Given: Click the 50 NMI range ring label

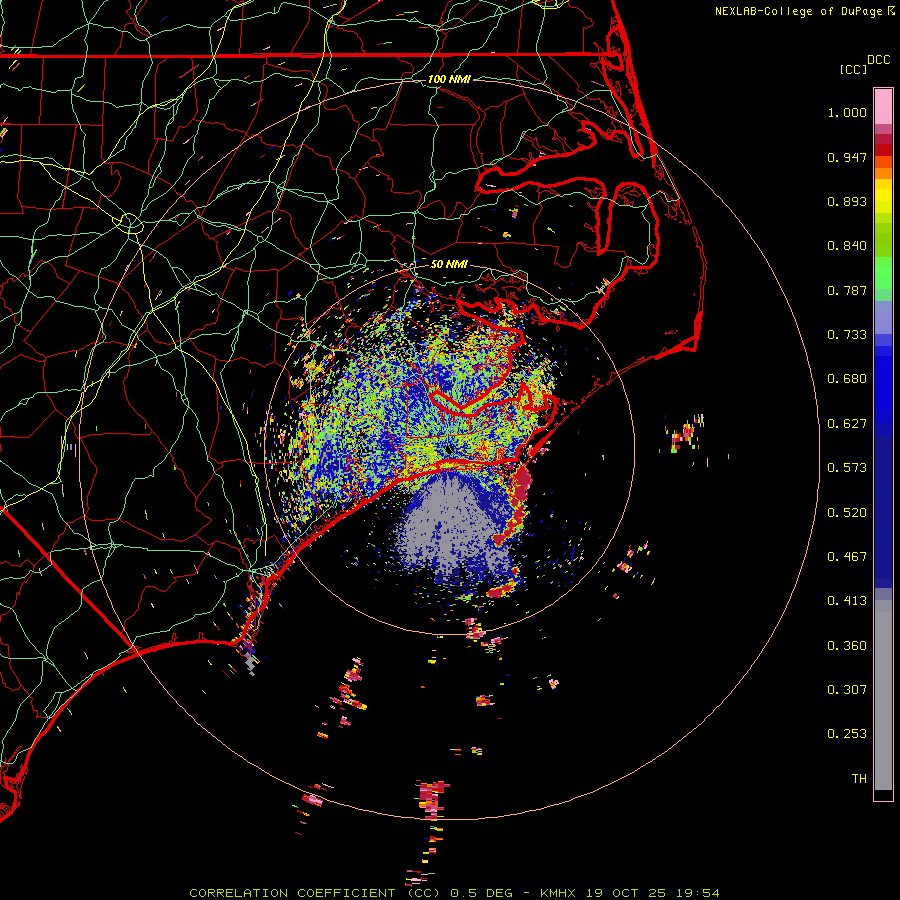Looking at the screenshot, I should click(449, 264).
